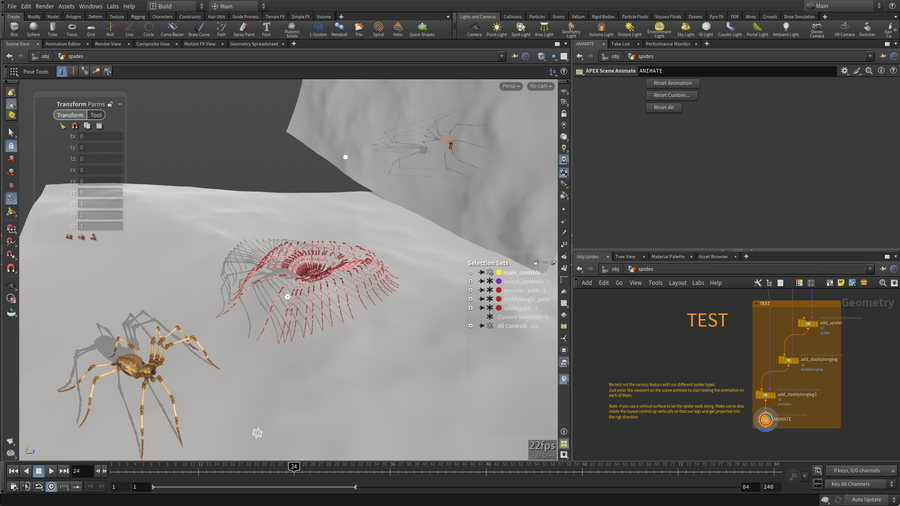The height and width of the screenshot is (506, 900).
Task: Toggle visibility of main_controls selection set
Action: click(x=471, y=273)
